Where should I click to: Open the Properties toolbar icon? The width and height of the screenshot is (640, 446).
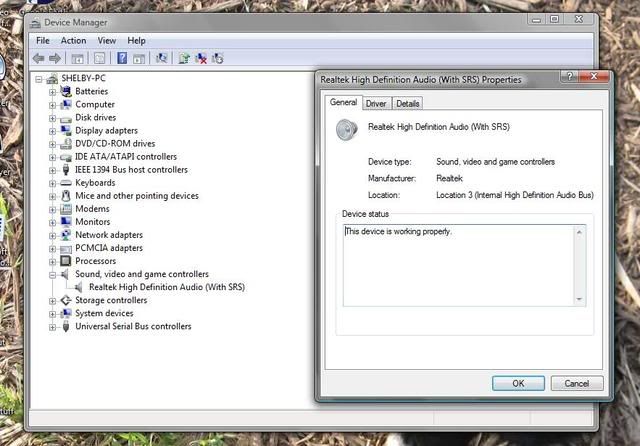coord(100,58)
